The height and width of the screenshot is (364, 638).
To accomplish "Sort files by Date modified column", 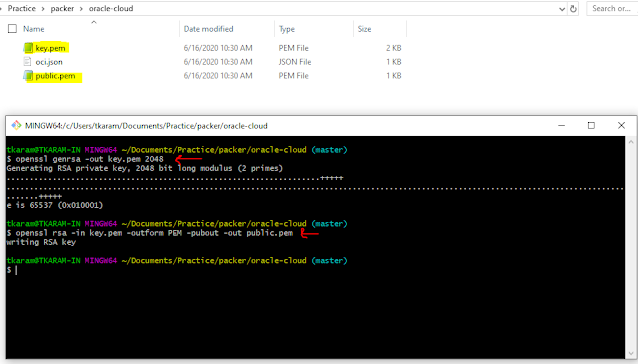I will (x=208, y=29).
